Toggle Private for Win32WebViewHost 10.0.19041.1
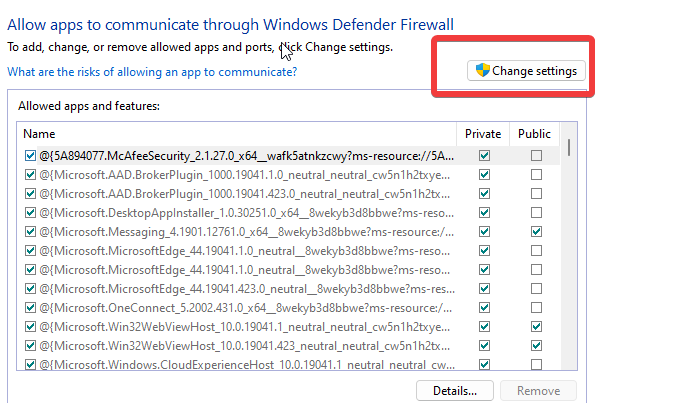Image resolution: width=688 pixels, height=403 pixels. click(x=484, y=327)
